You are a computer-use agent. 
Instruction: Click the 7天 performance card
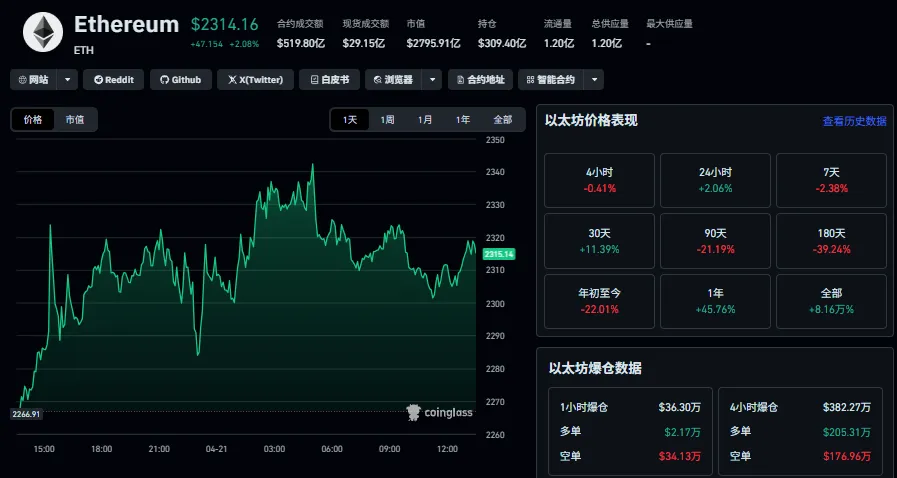(831, 180)
